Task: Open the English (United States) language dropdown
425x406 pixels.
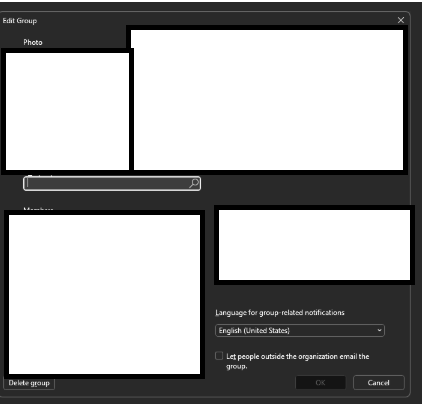Action: 300,330
